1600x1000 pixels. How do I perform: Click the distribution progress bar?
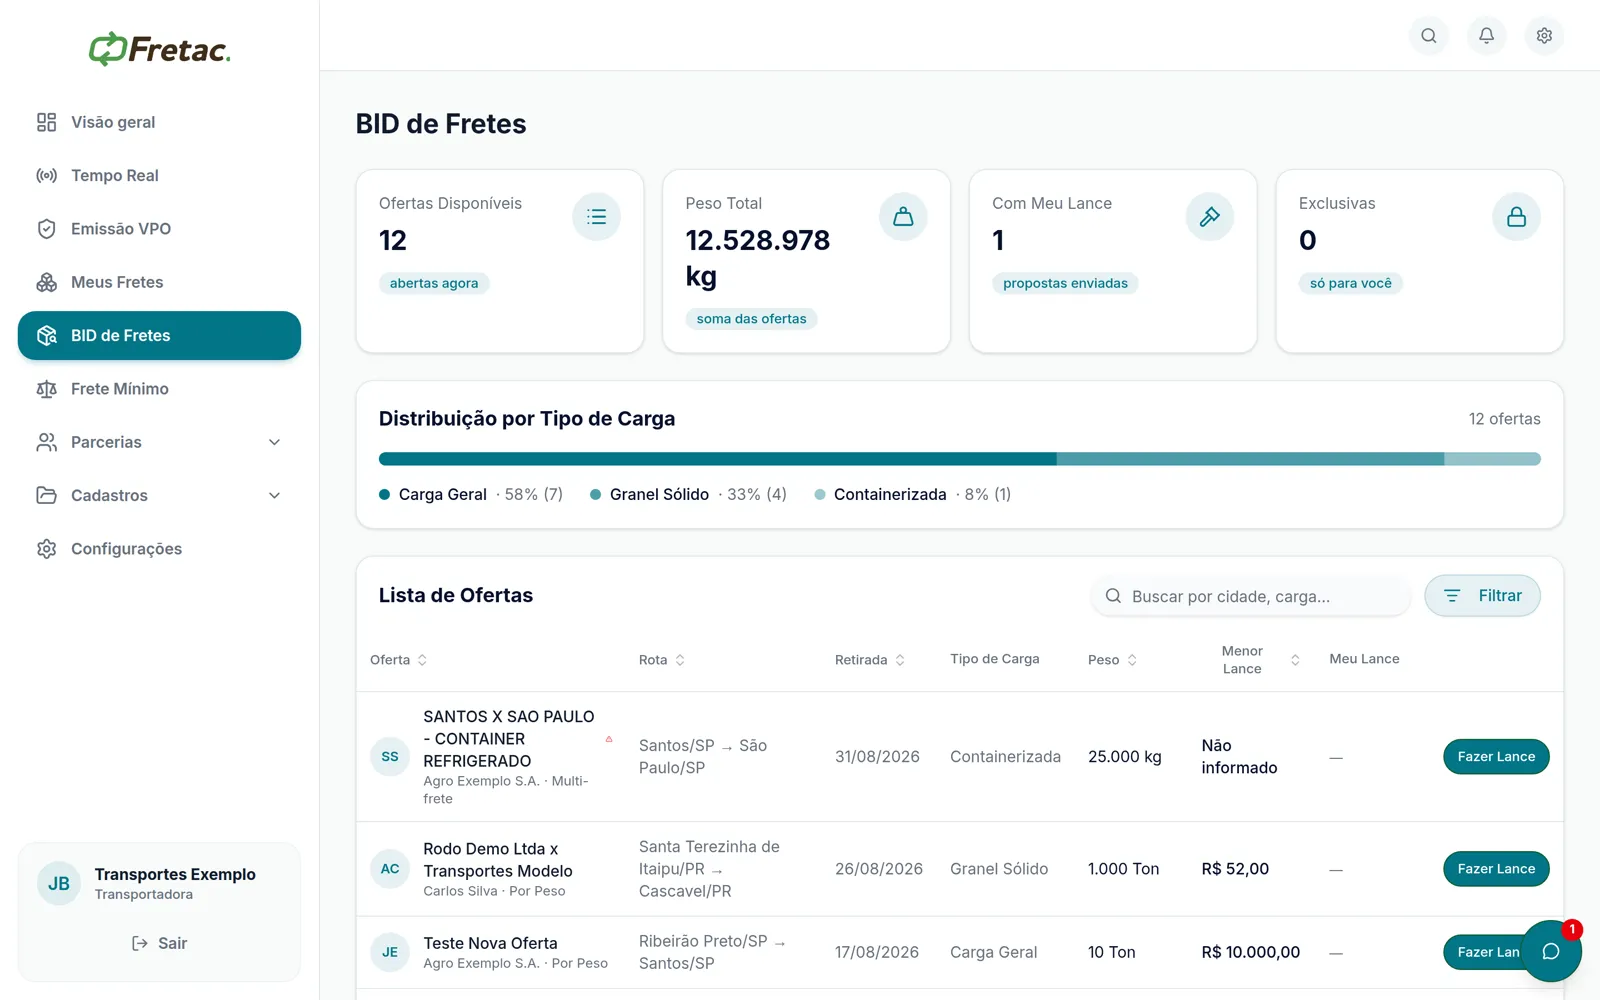click(x=959, y=459)
